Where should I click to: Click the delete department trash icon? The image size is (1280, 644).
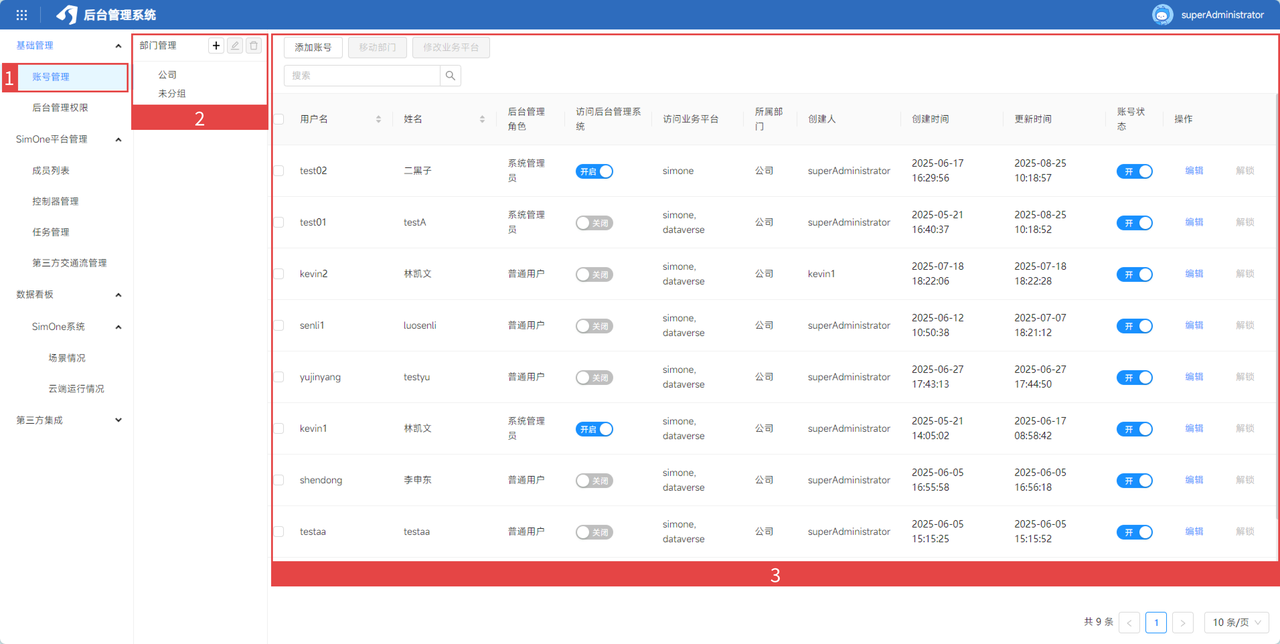tap(254, 46)
